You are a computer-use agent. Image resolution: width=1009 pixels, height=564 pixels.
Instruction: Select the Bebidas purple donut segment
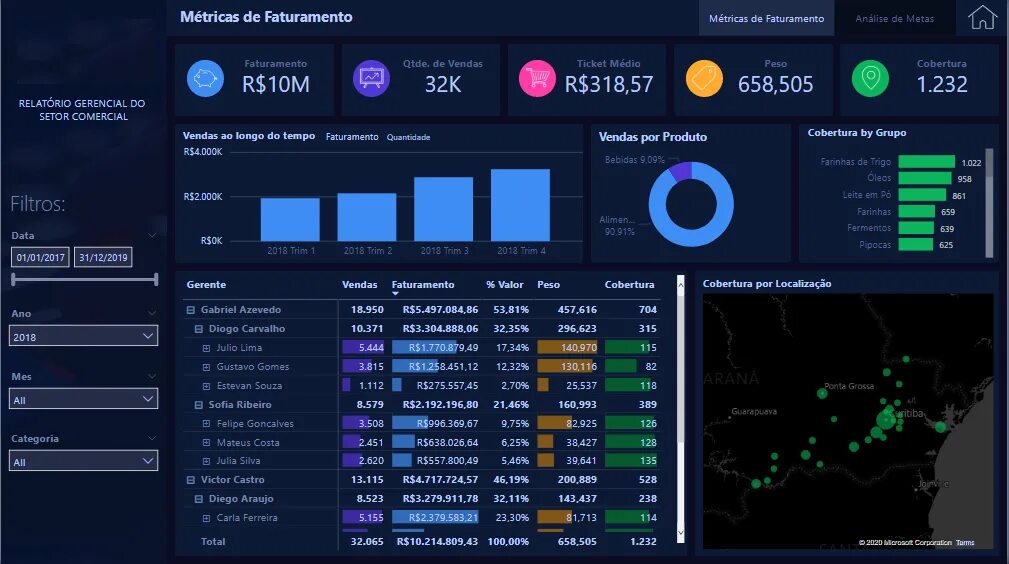(x=681, y=170)
